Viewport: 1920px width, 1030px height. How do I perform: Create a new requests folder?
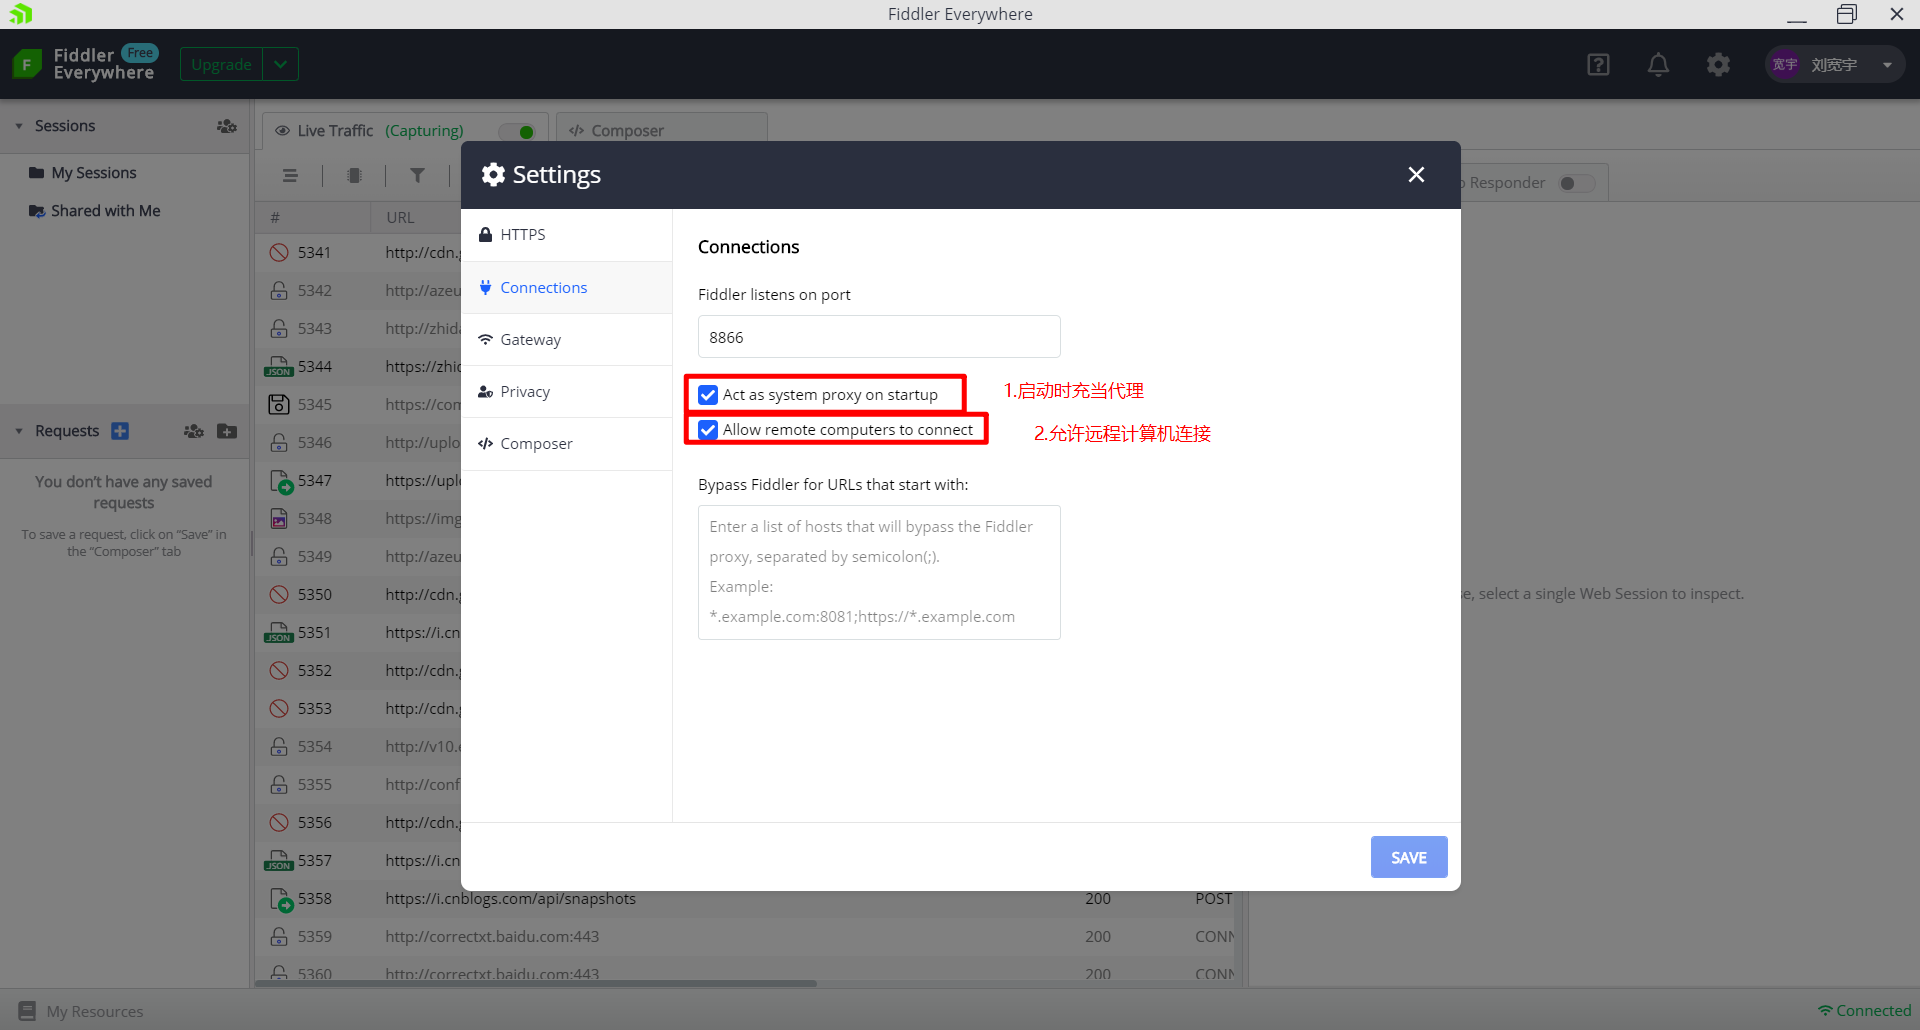pyautogui.click(x=227, y=431)
